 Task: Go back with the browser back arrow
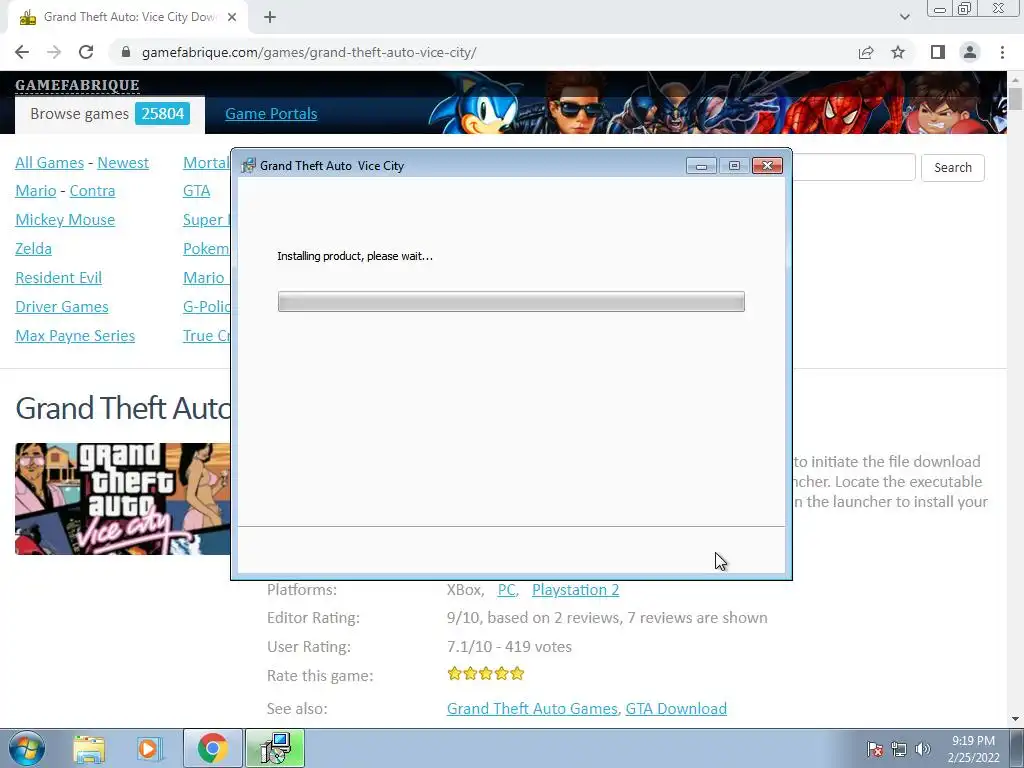pos(22,52)
